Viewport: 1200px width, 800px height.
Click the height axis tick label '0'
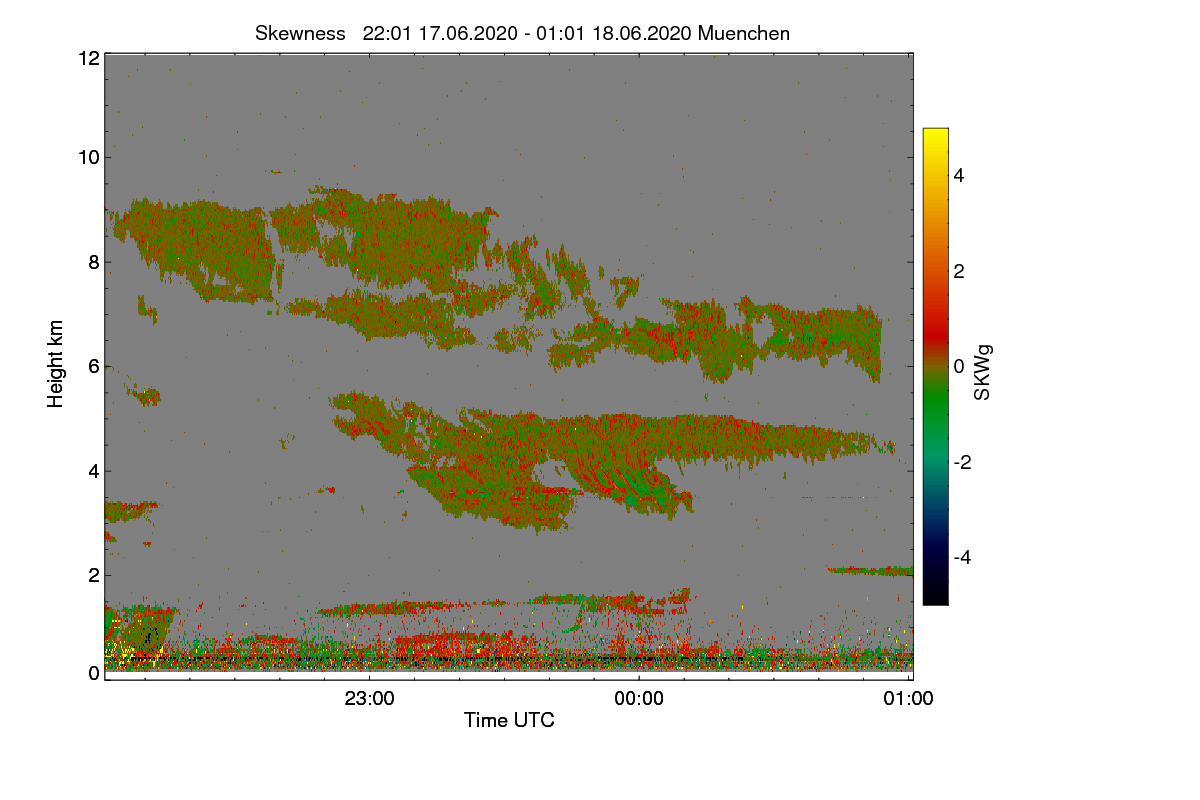93,673
